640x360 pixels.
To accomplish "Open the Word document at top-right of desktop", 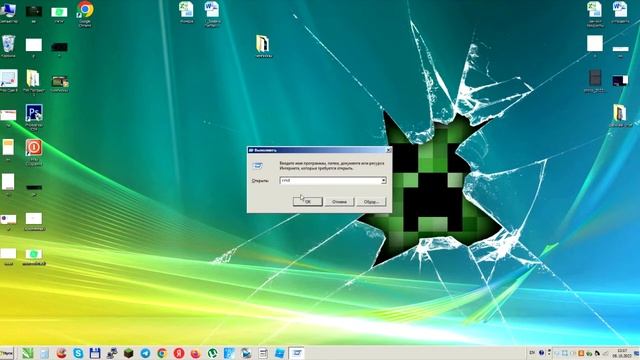I will click(x=620, y=13).
